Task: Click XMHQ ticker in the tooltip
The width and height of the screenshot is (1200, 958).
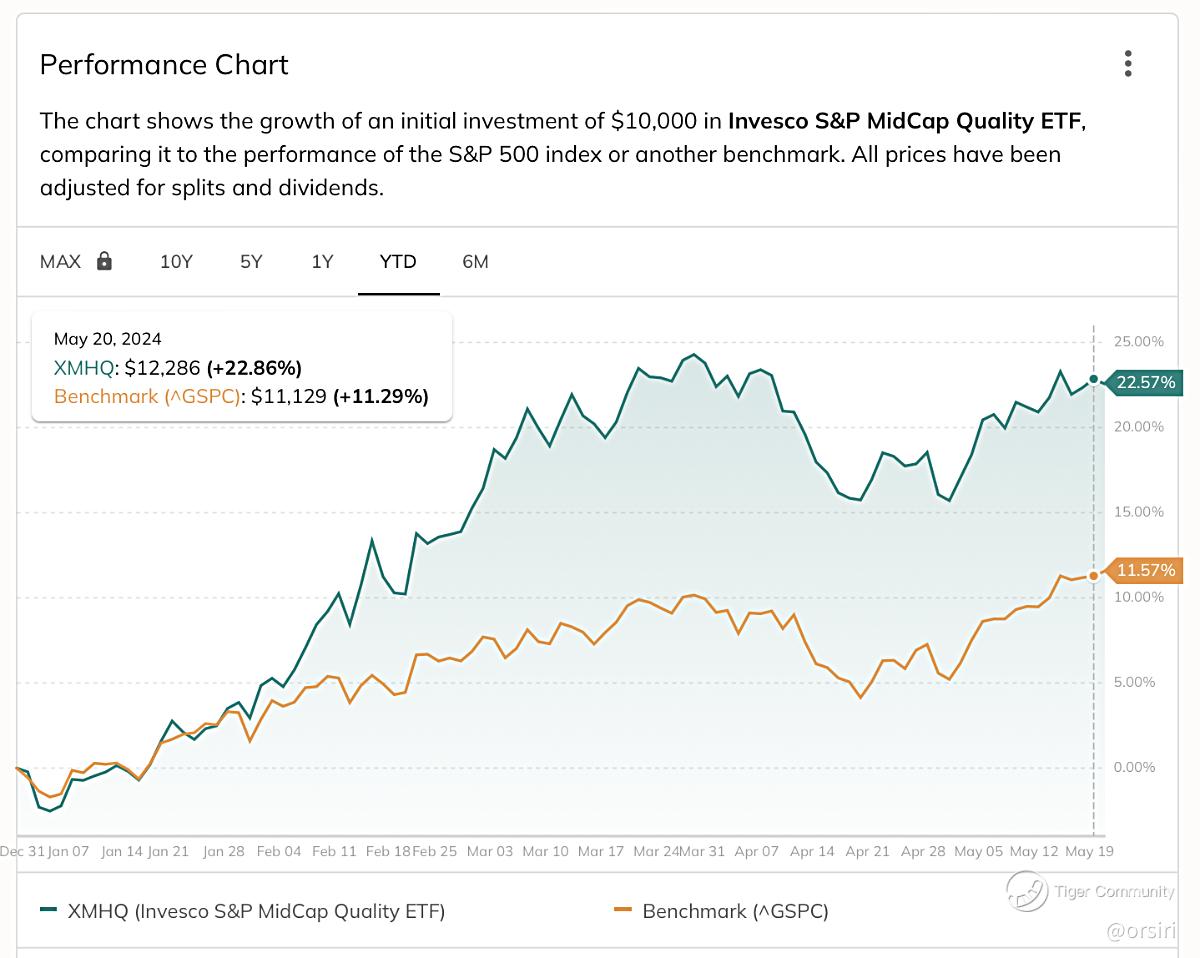Action: pyautogui.click(x=84, y=367)
